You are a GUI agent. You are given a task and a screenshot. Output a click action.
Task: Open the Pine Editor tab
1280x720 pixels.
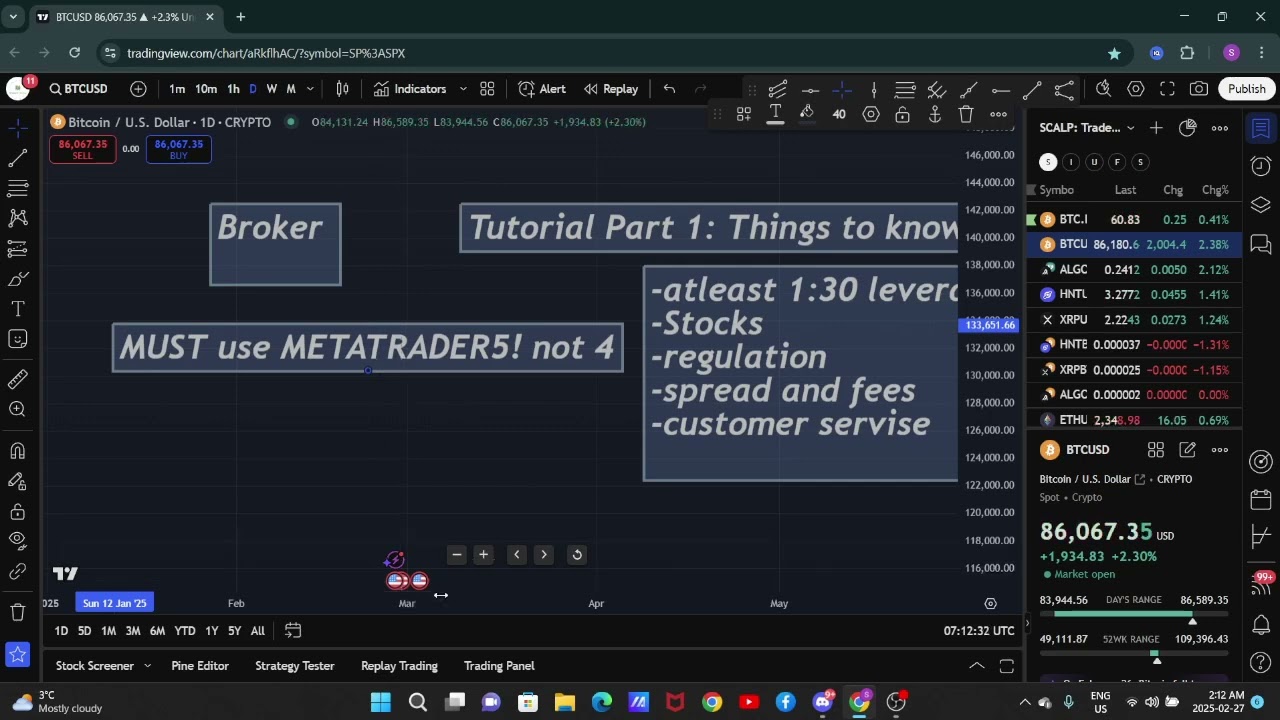click(x=200, y=666)
